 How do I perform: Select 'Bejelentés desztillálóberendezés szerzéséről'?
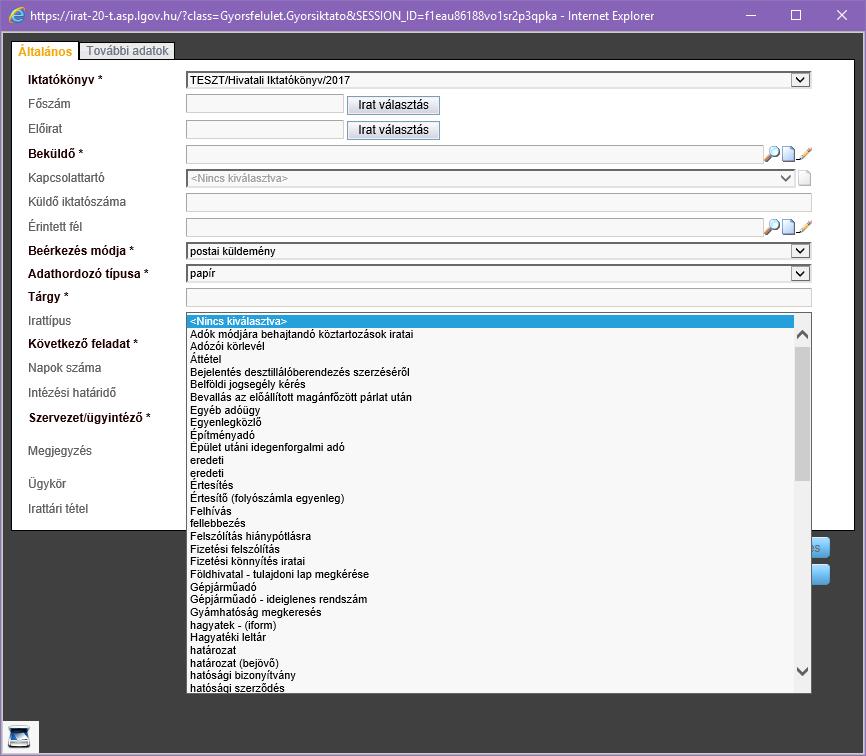click(x=490, y=372)
